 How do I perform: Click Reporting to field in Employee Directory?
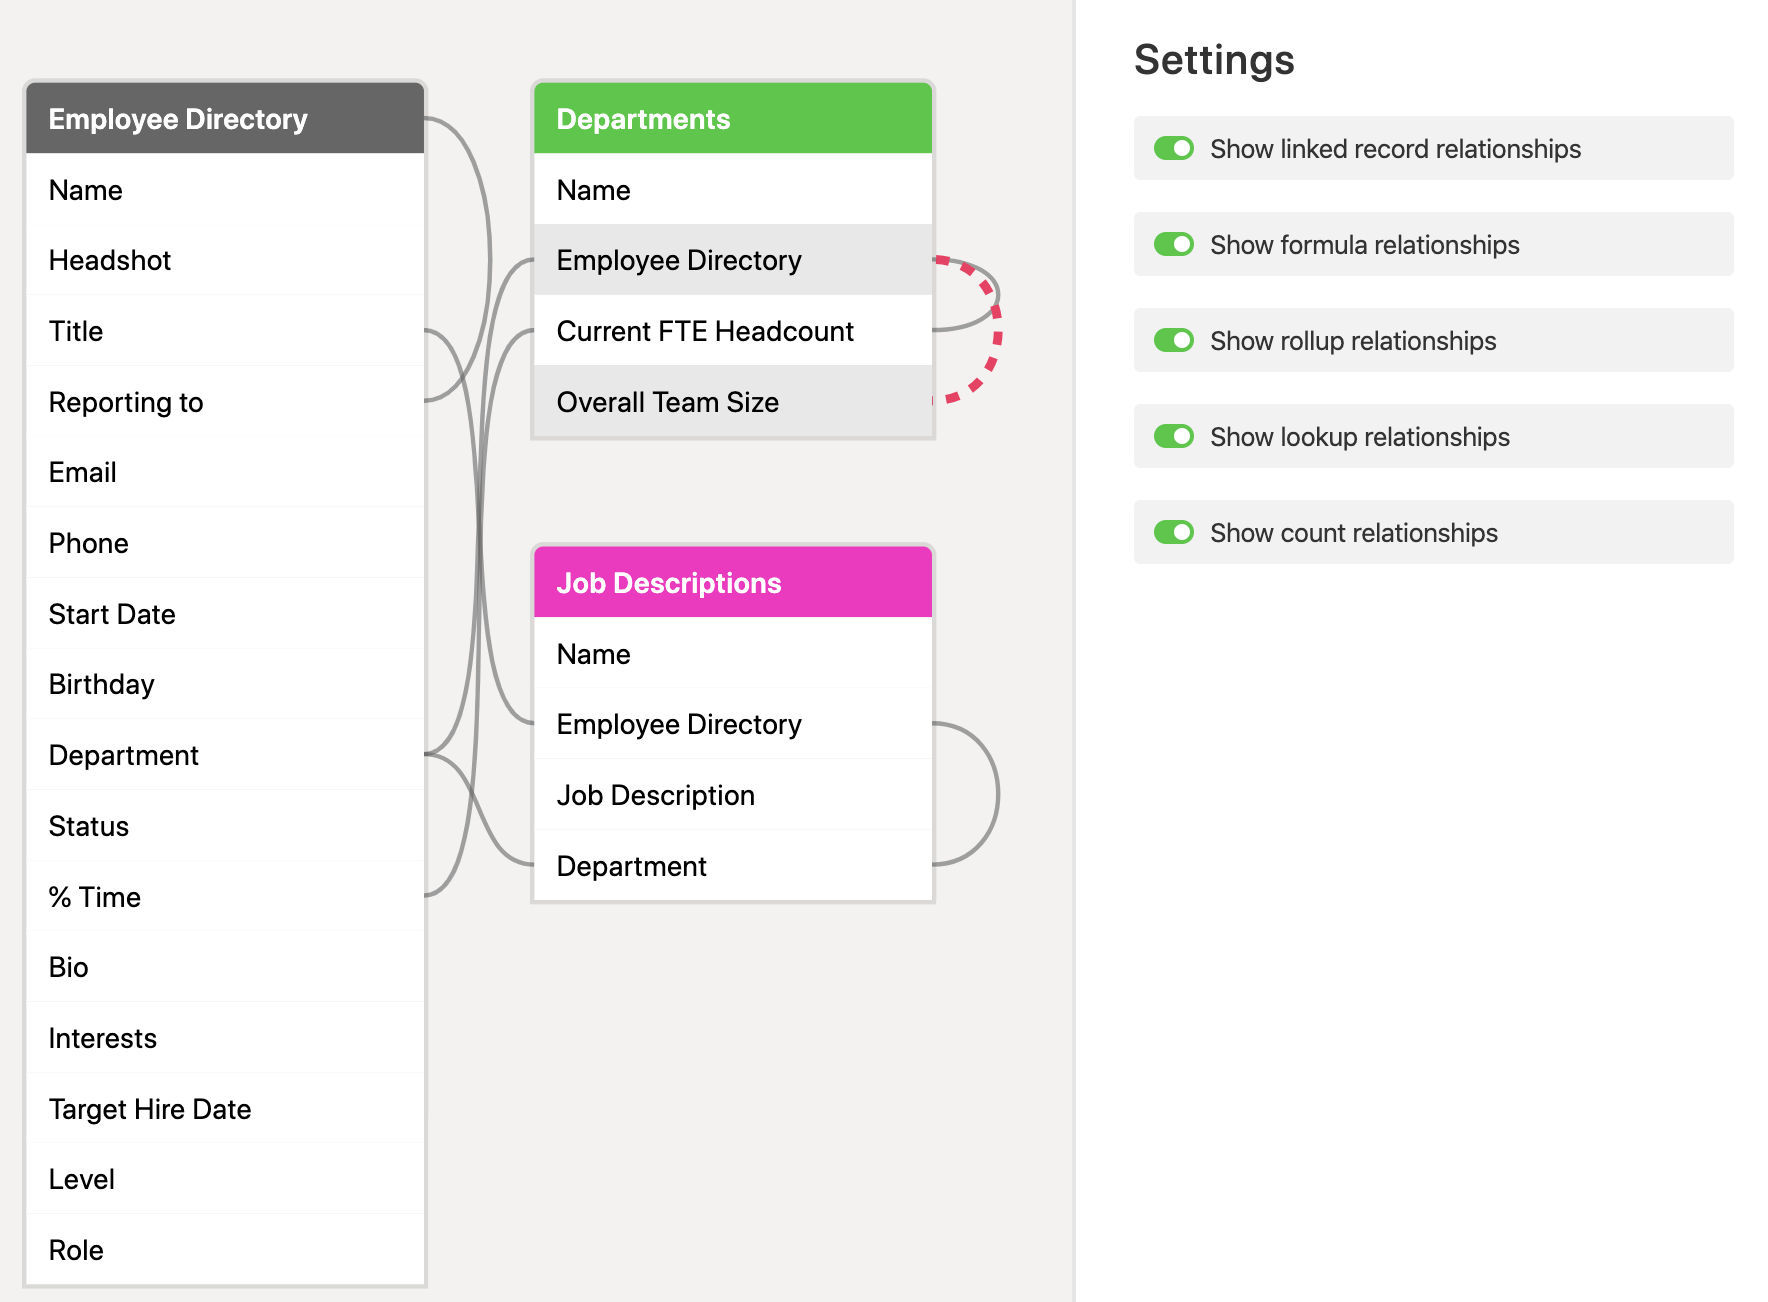225,402
